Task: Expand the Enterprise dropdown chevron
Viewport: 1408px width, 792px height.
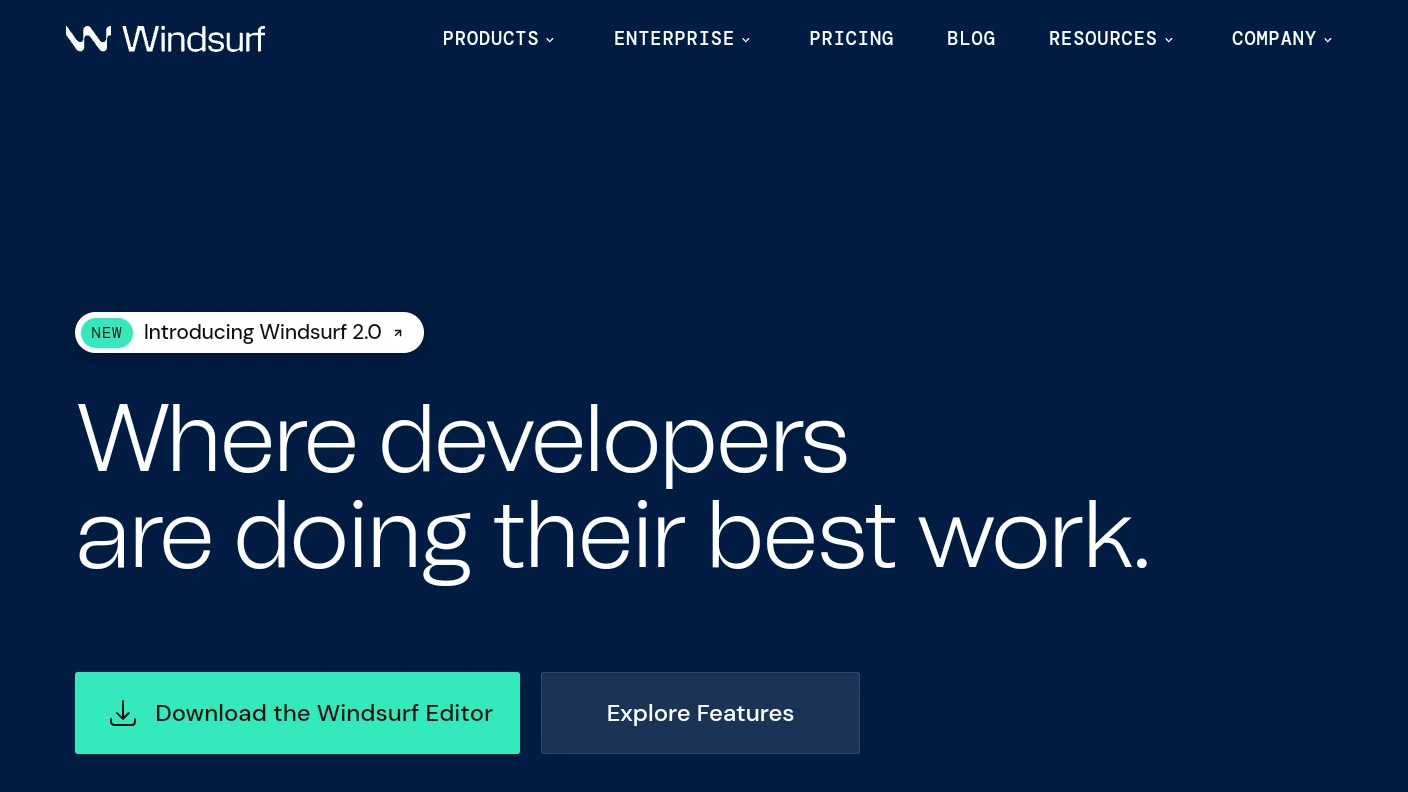Action: click(746, 40)
